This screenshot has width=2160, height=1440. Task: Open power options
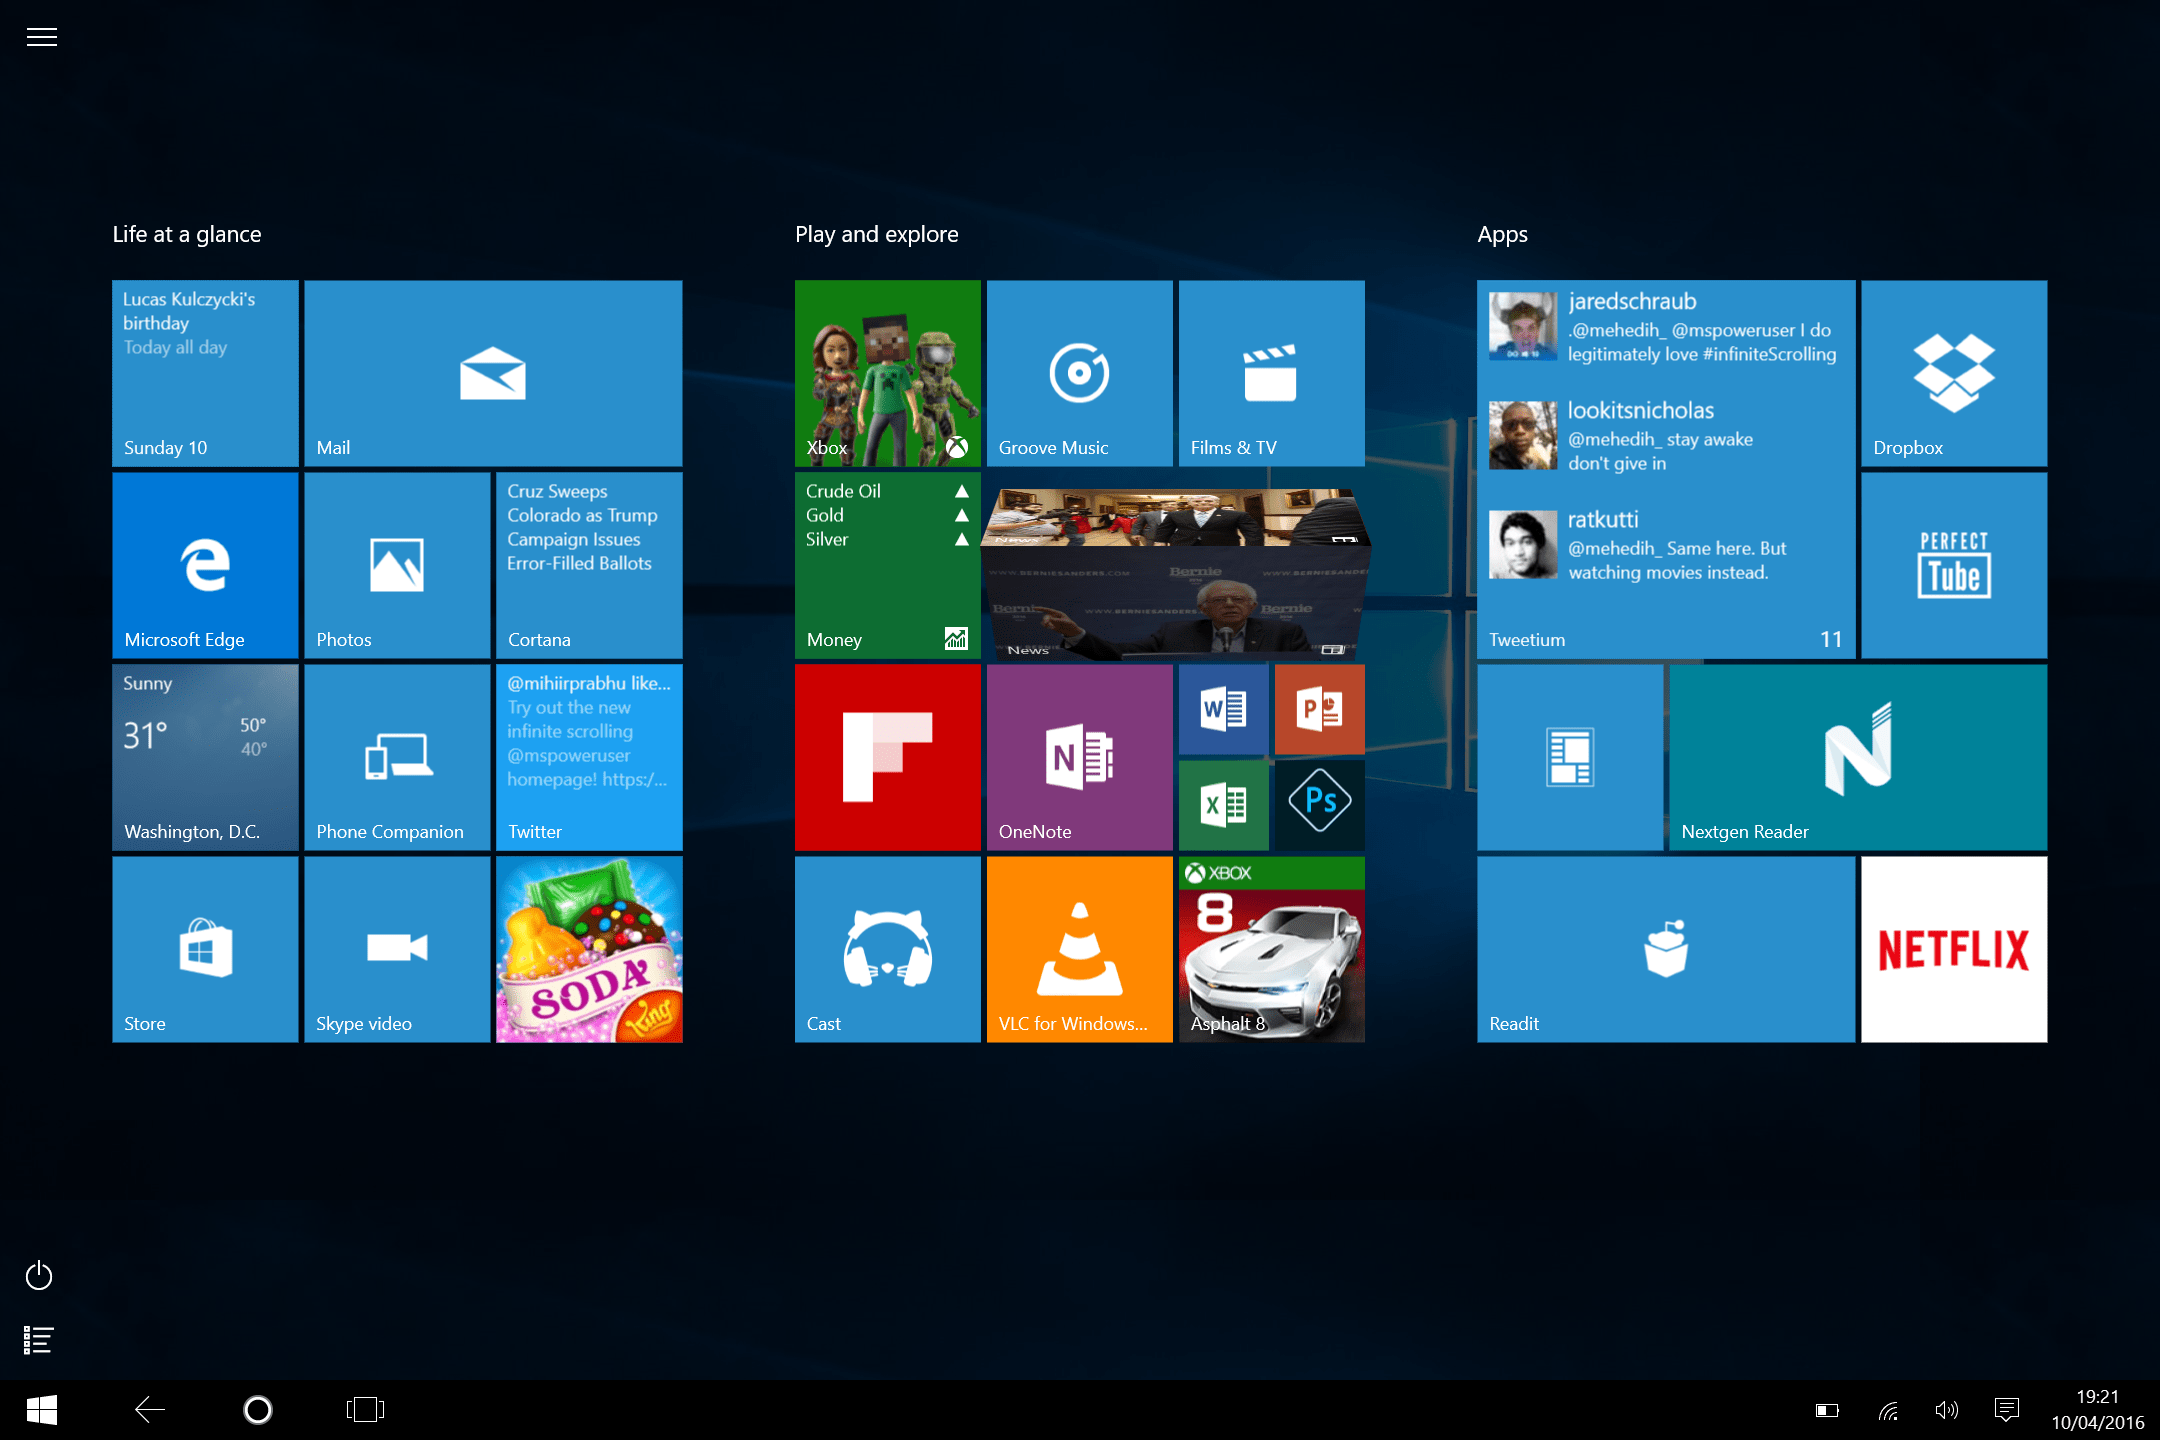coord(38,1275)
